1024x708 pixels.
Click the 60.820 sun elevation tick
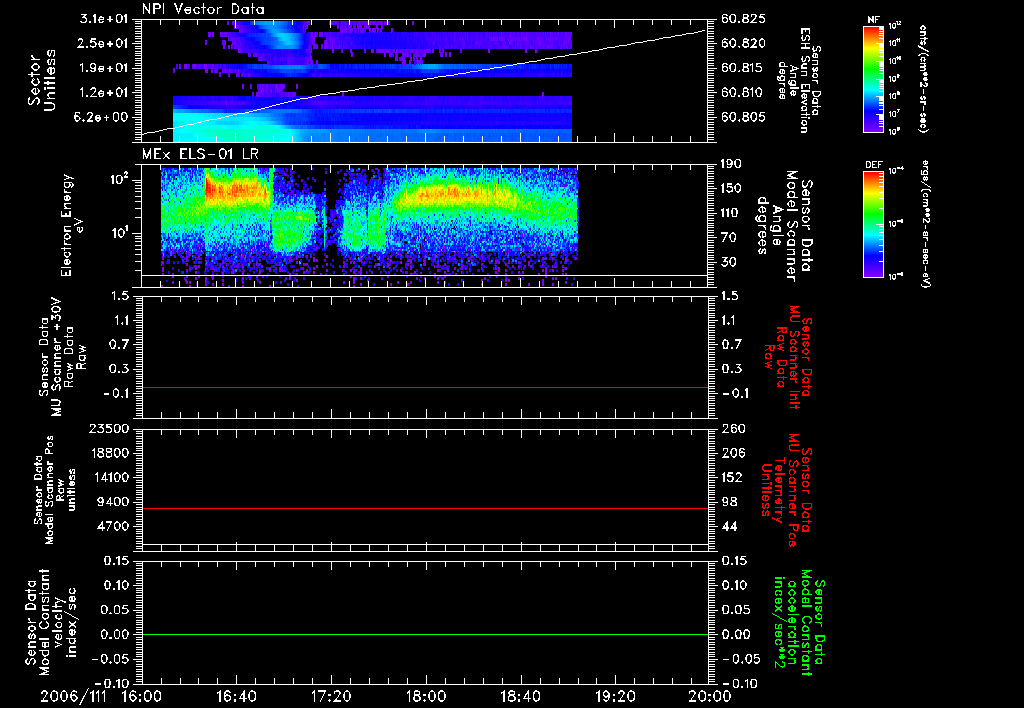coord(743,43)
